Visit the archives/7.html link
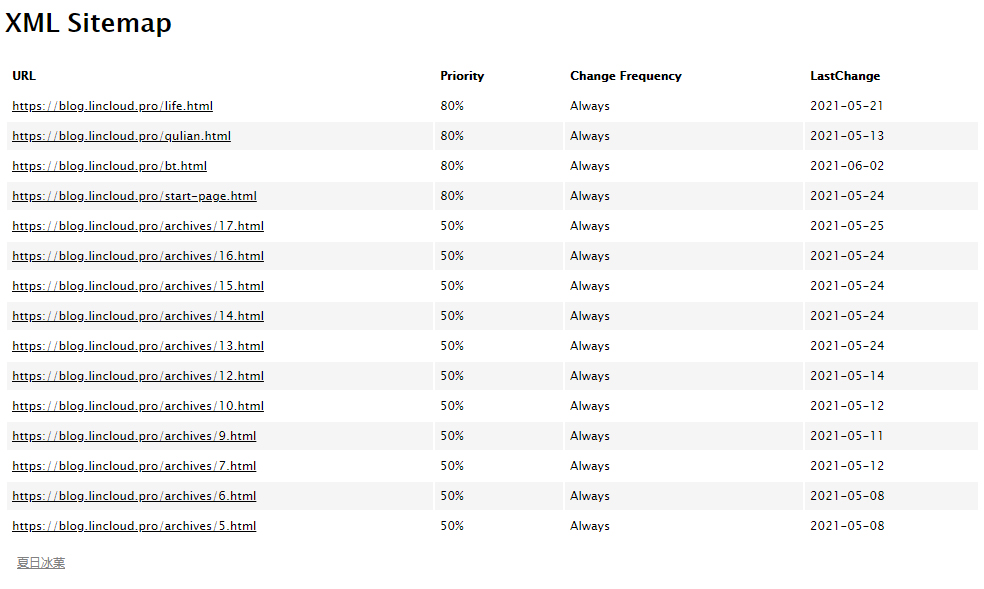The width and height of the screenshot is (984, 589). (x=134, y=466)
